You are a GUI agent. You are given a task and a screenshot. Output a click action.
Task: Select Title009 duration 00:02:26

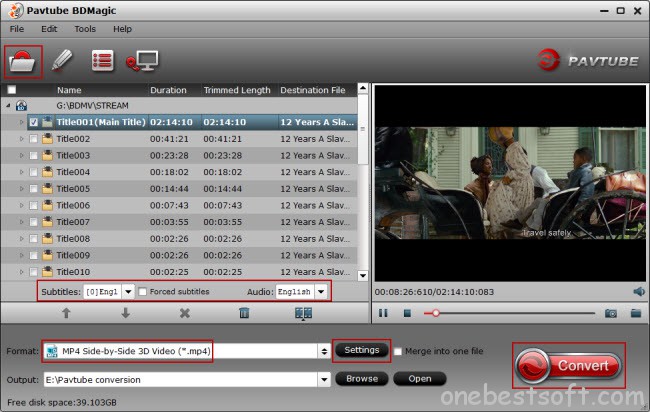[169, 255]
